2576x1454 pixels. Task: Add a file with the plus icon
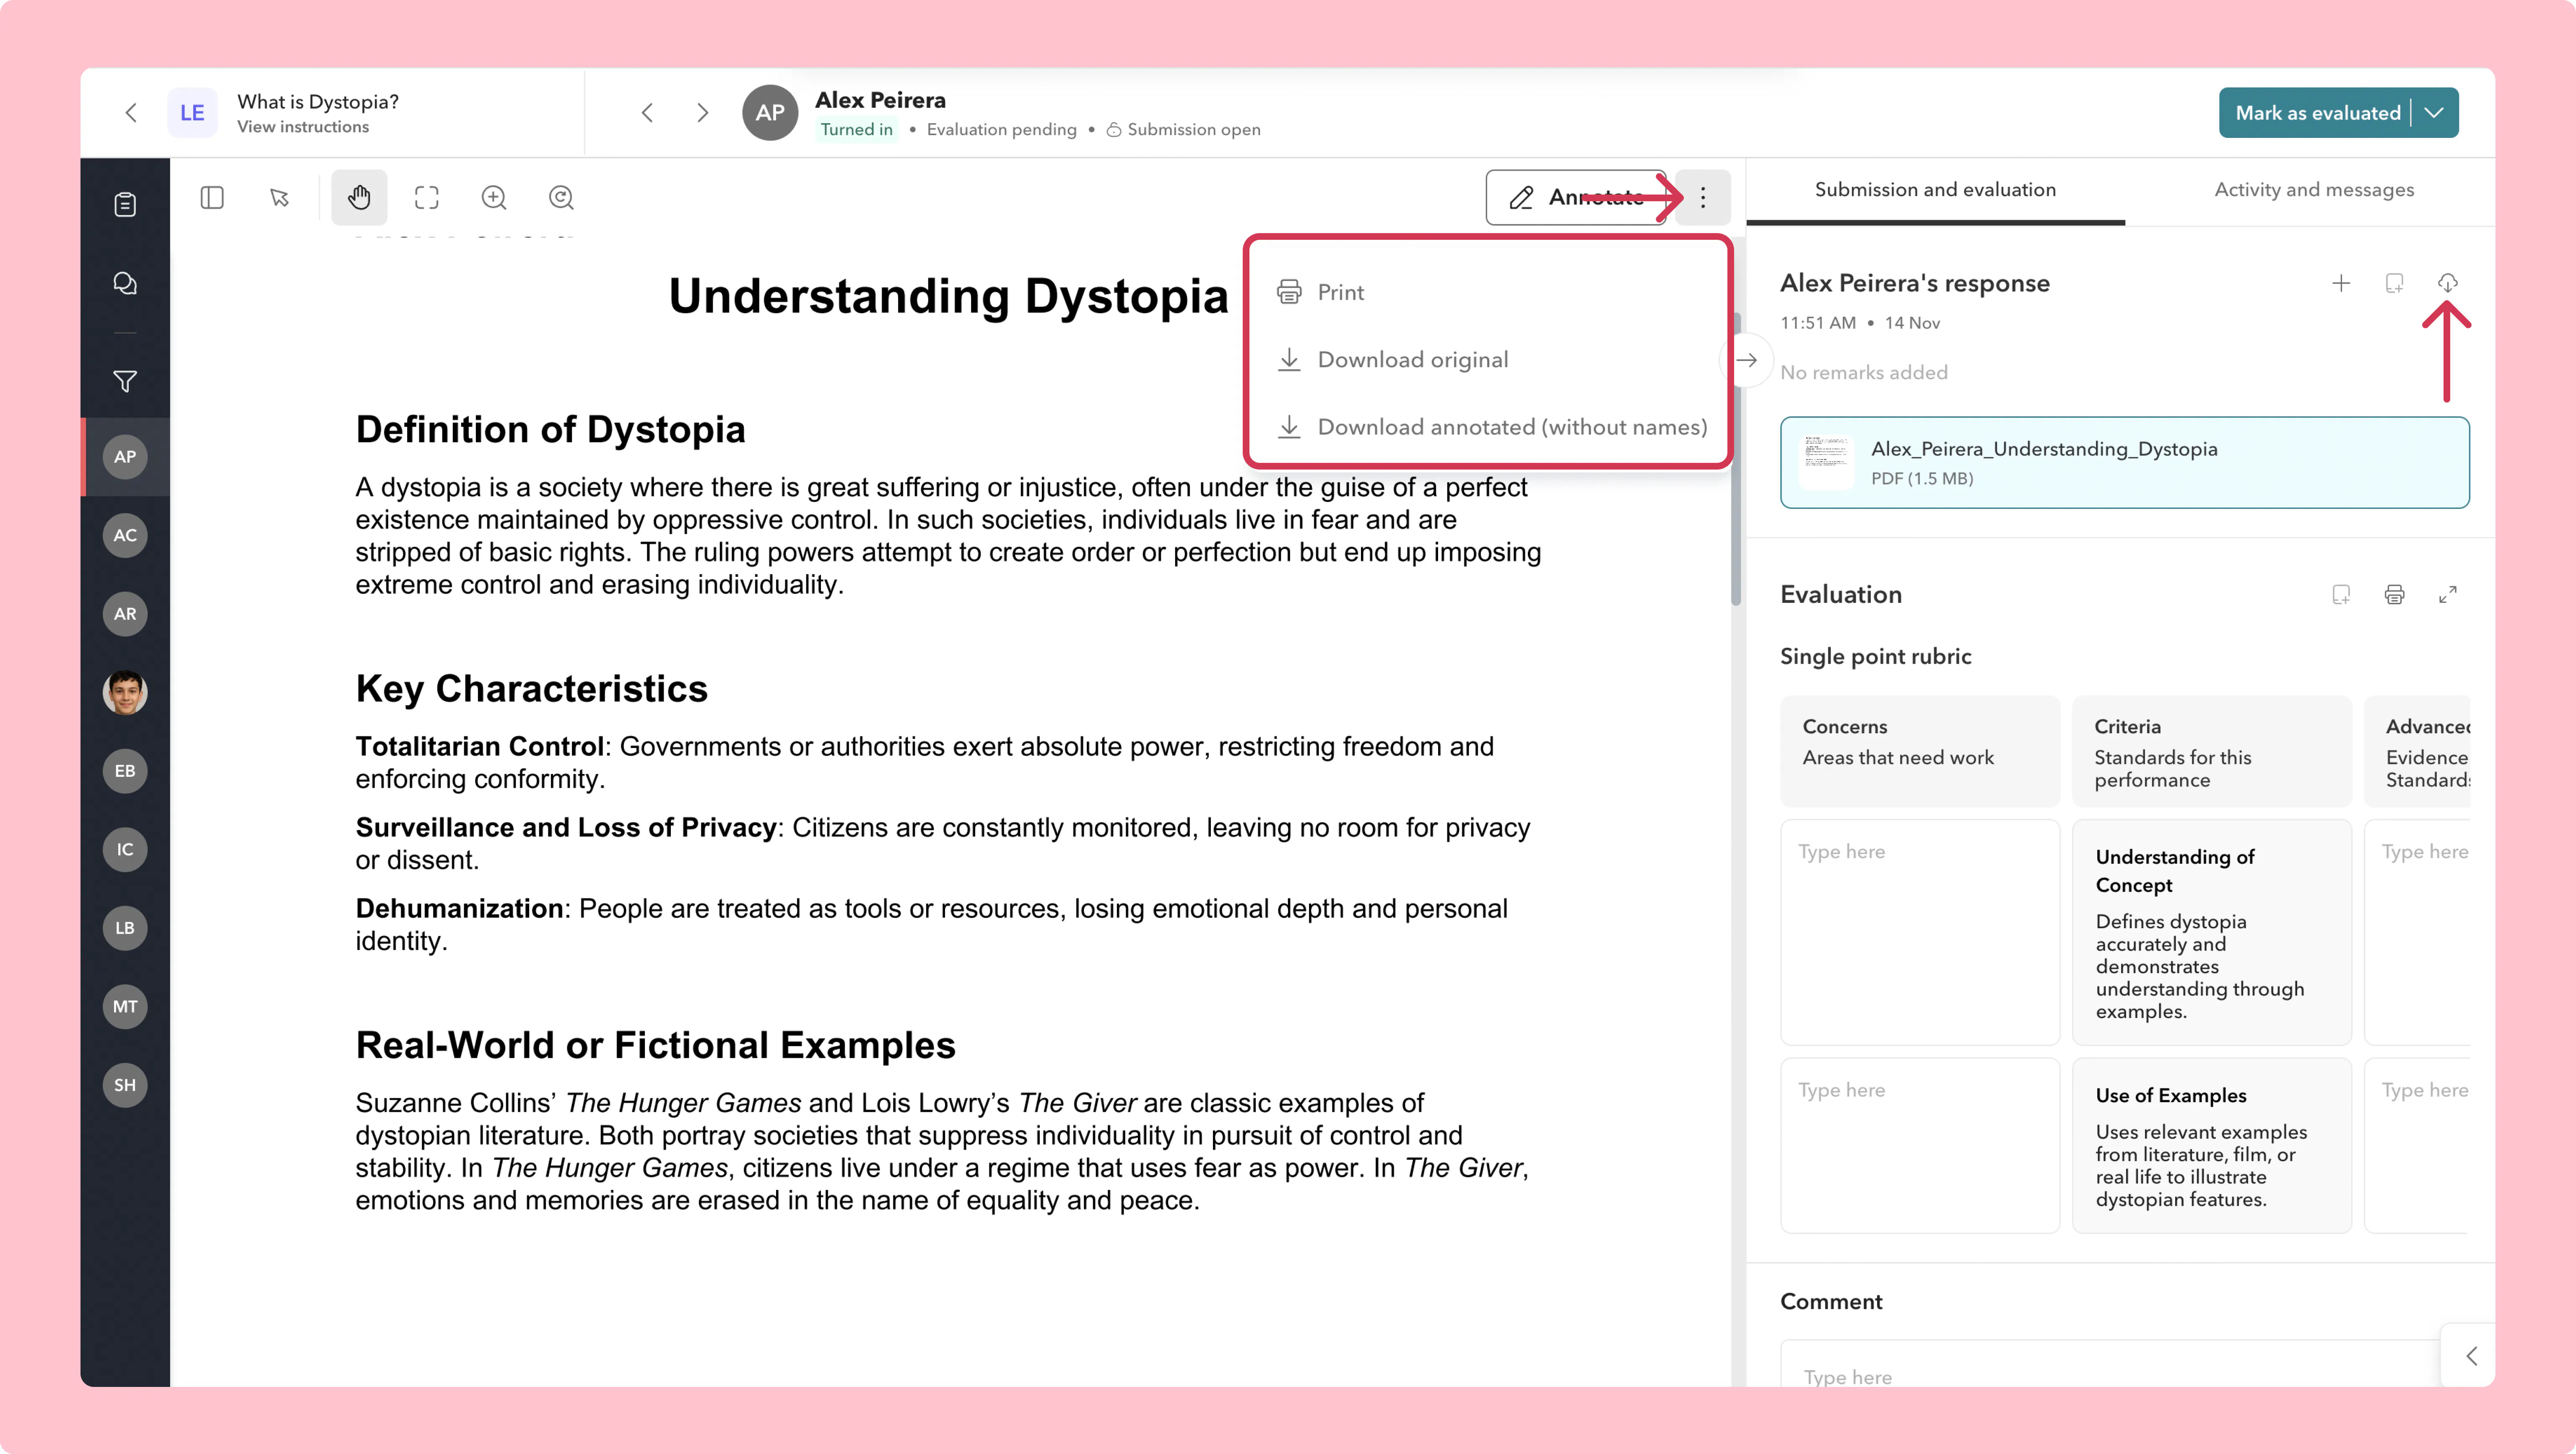[x=2341, y=283]
